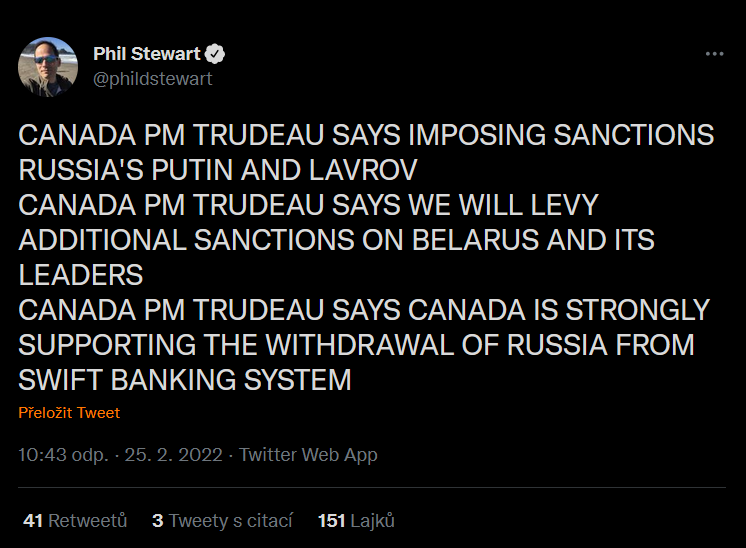The width and height of the screenshot is (746, 548).
Task: Click the blue verified badge
Action: click(x=215, y=54)
